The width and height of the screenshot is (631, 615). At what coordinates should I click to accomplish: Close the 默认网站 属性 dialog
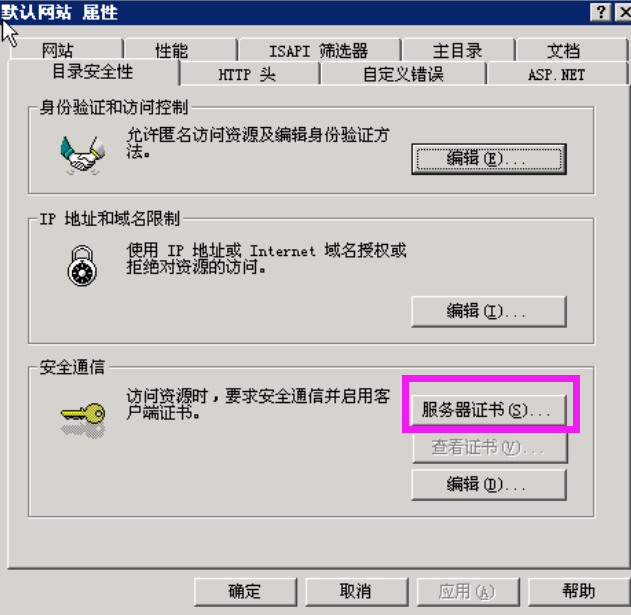pyautogui.click(x=624, y=12)
